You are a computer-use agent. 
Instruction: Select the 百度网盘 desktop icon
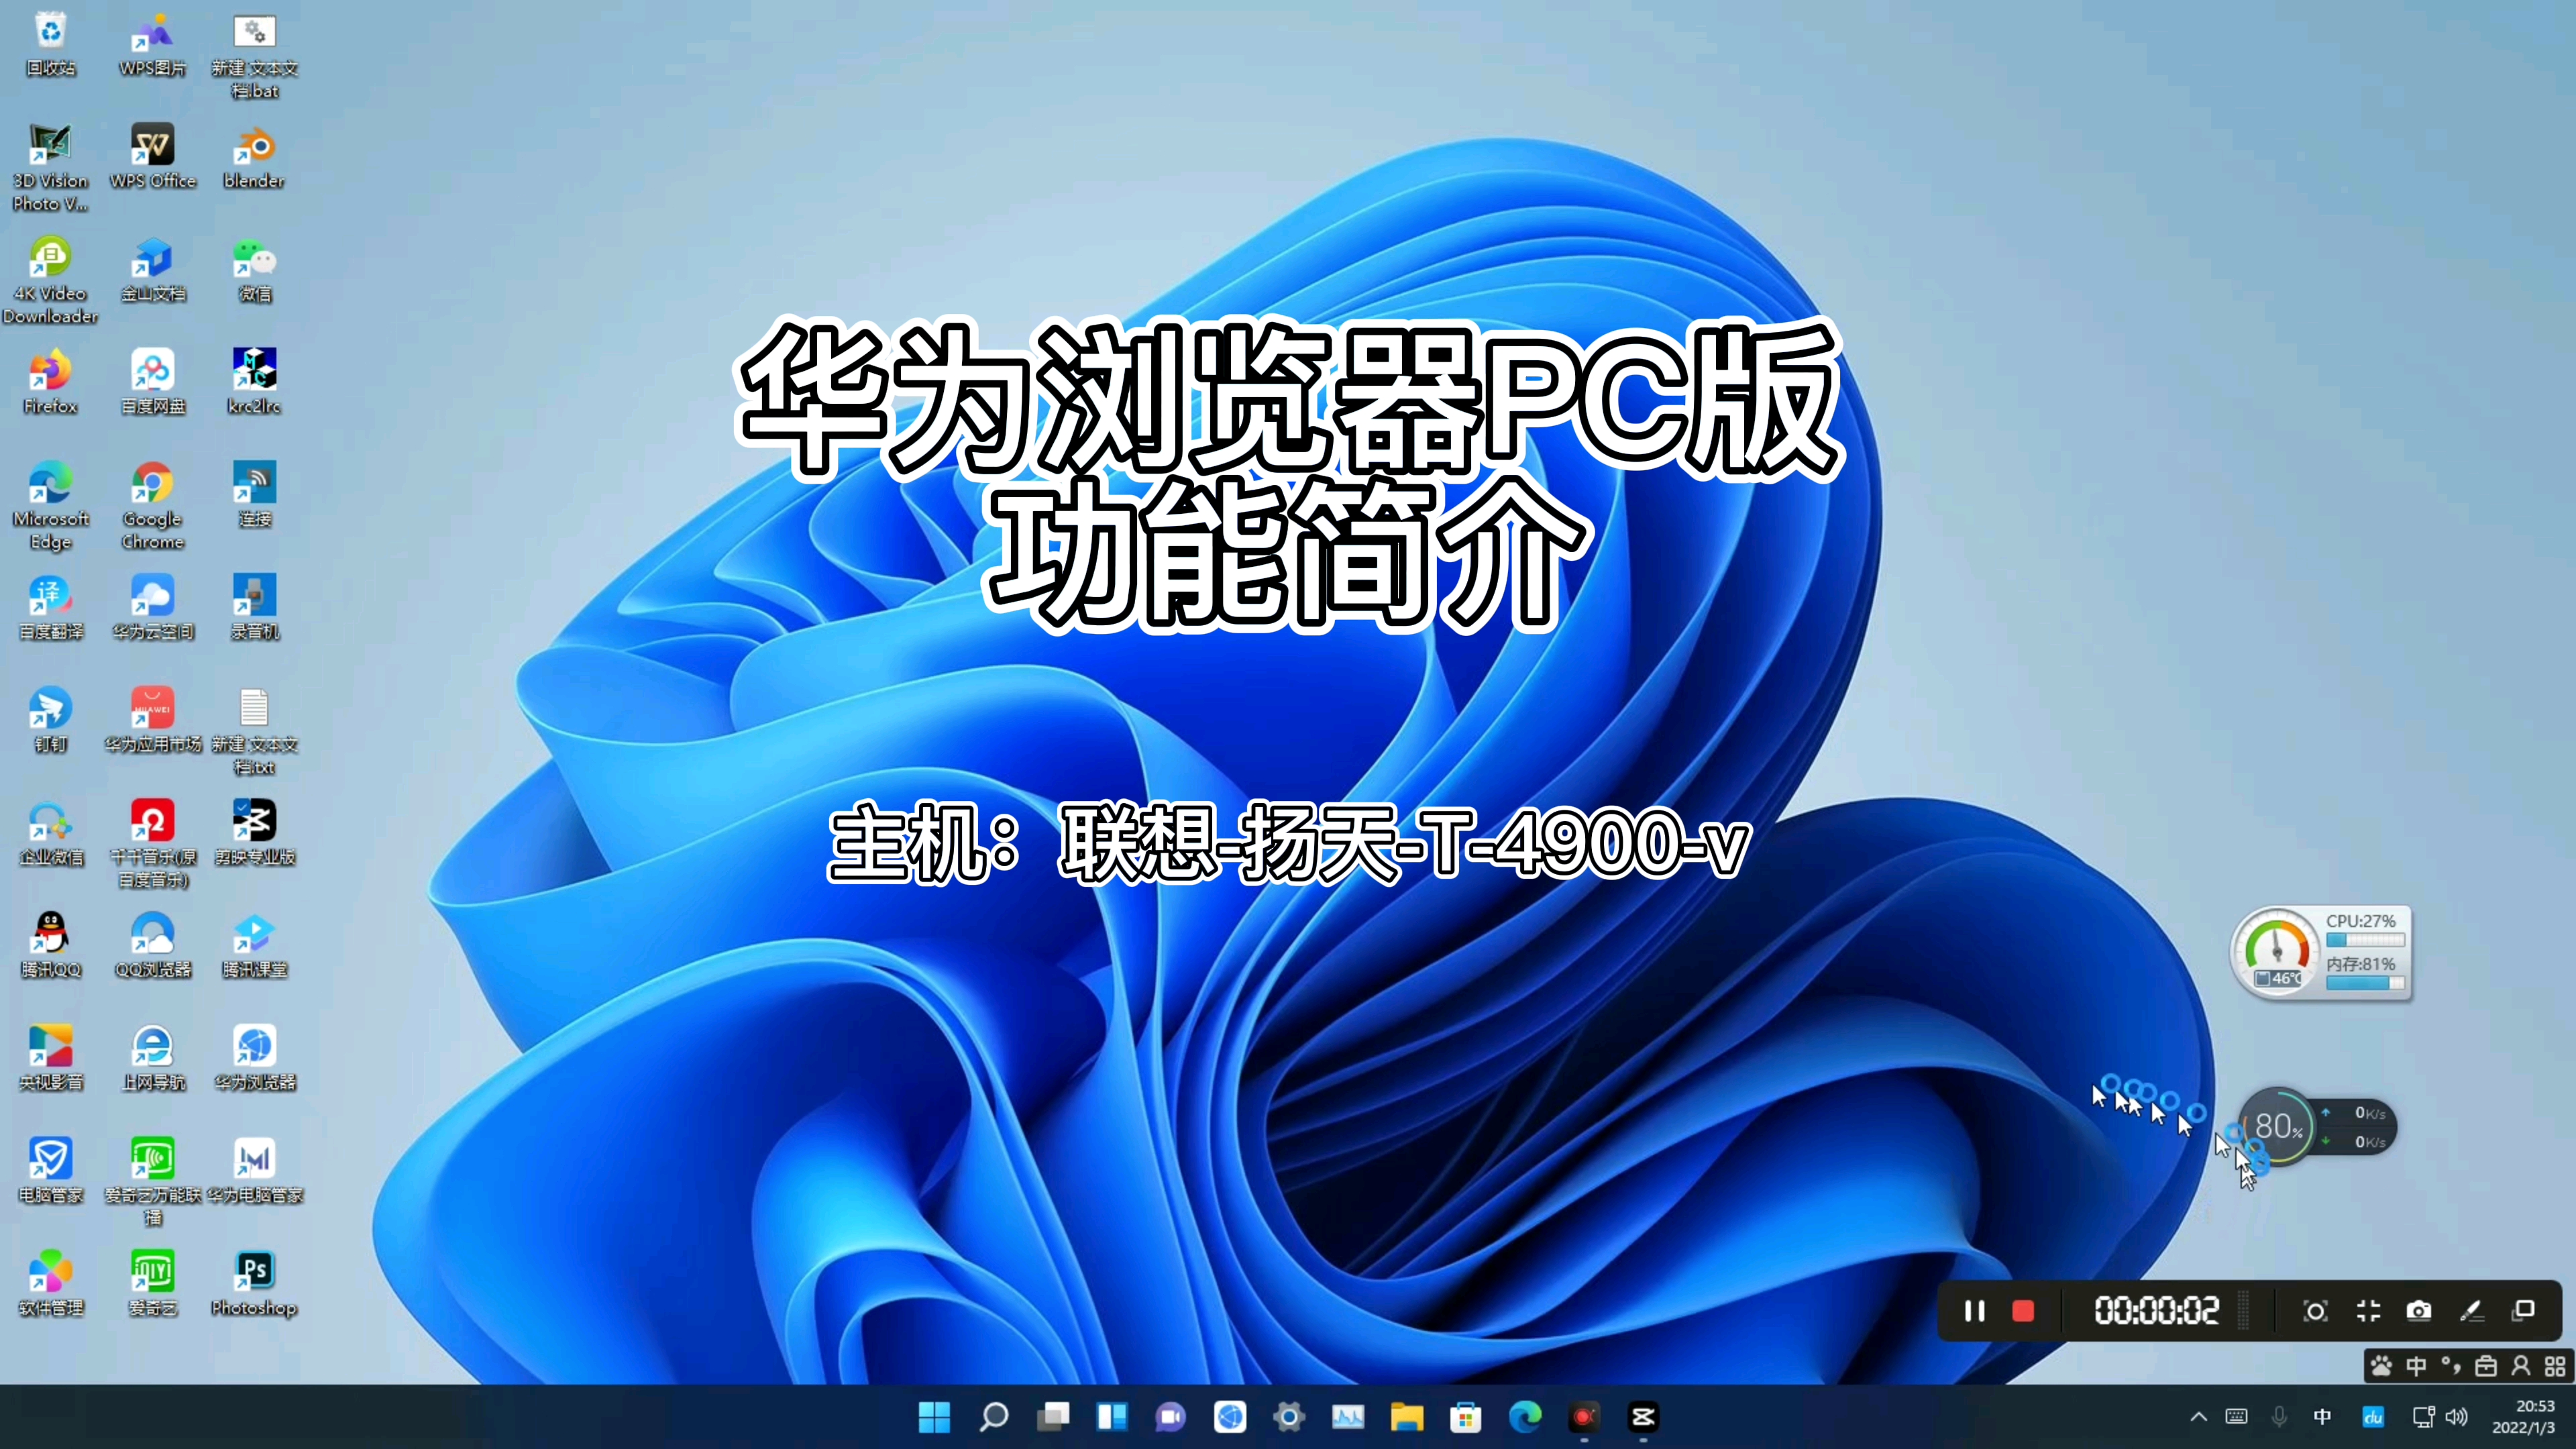pyautogui.click(x=152, y=382)
